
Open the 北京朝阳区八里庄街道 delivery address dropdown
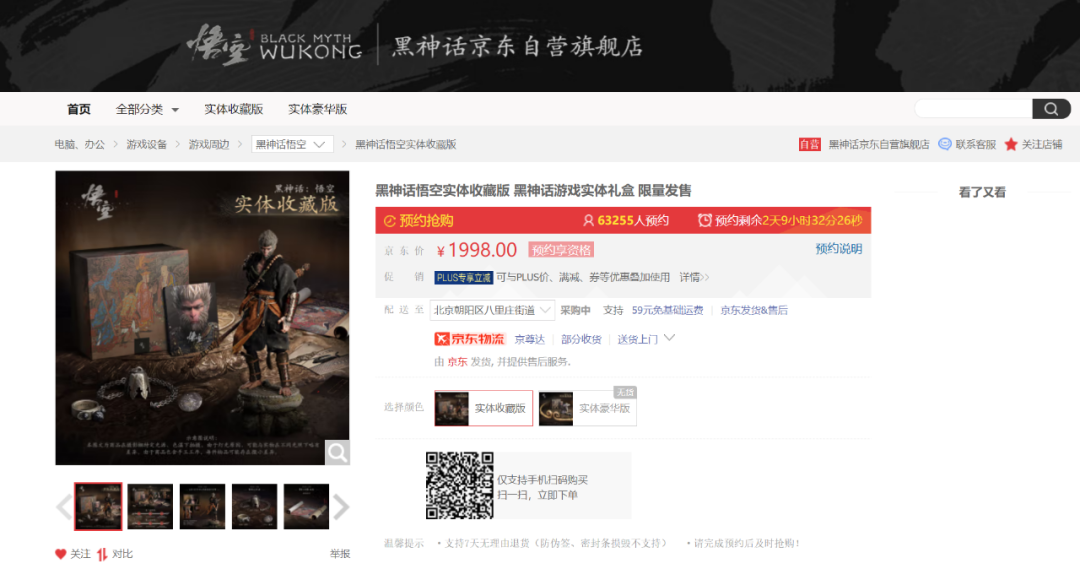pos(492,310)
